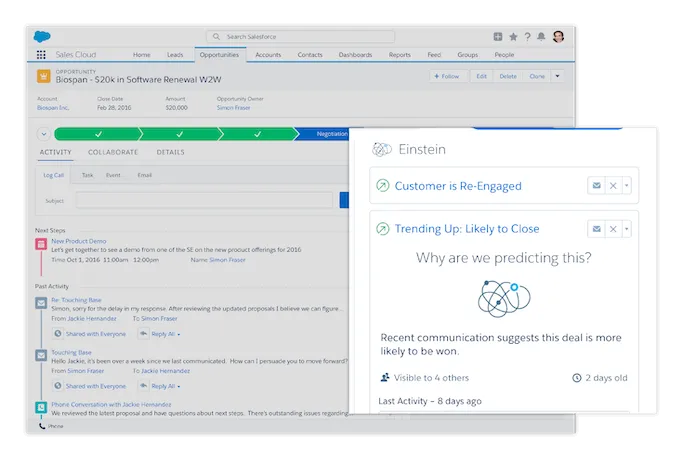The height and width of the screenshot is (451, 680).
Task: Click the email icon beside the 'Hello Jackie' Touching Base message
Action: point(41,355)
